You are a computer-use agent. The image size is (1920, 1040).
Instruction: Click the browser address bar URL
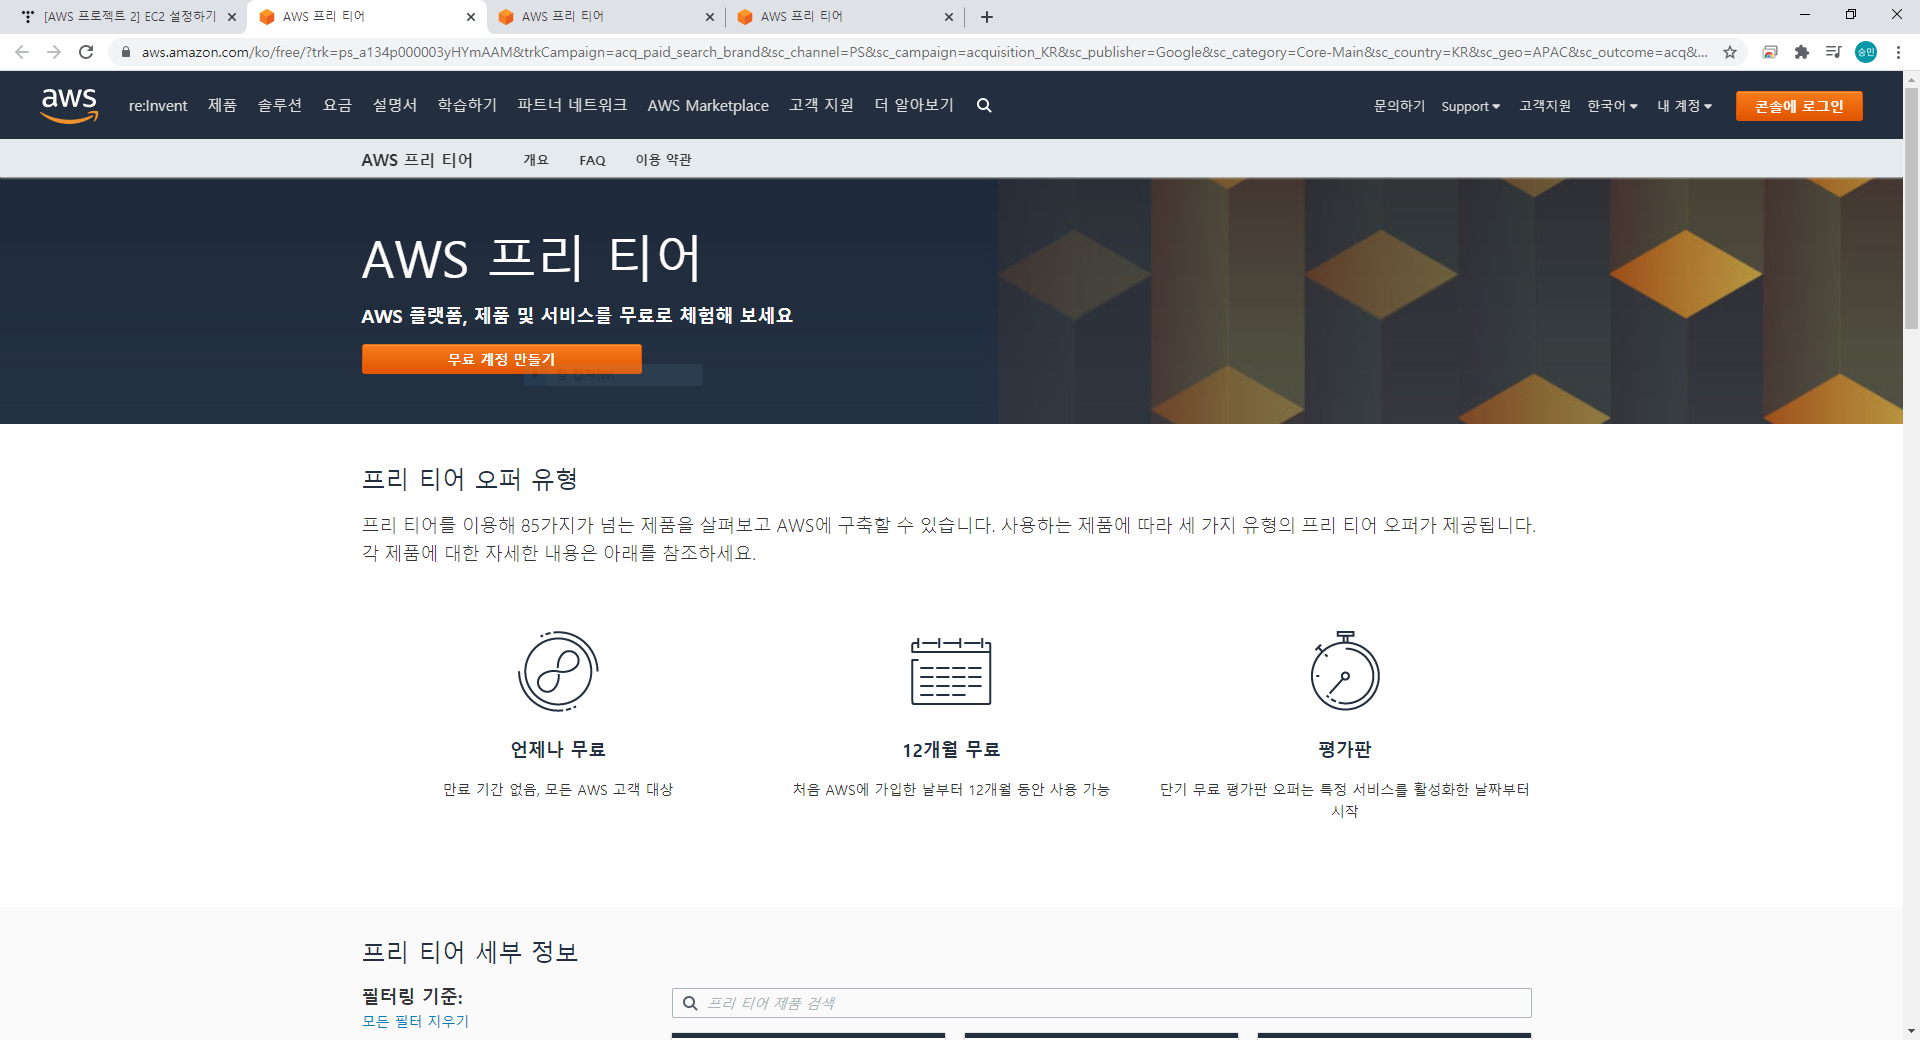[924, 52]
